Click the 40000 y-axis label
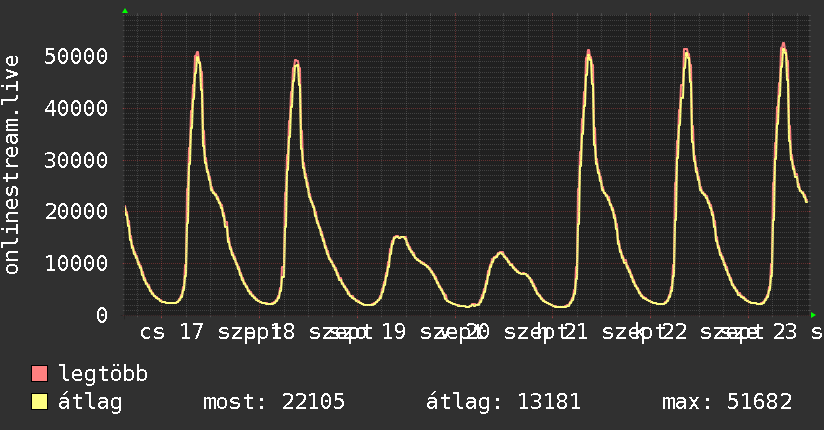This screenshot has width=824, height=430. tap(76, 108)
